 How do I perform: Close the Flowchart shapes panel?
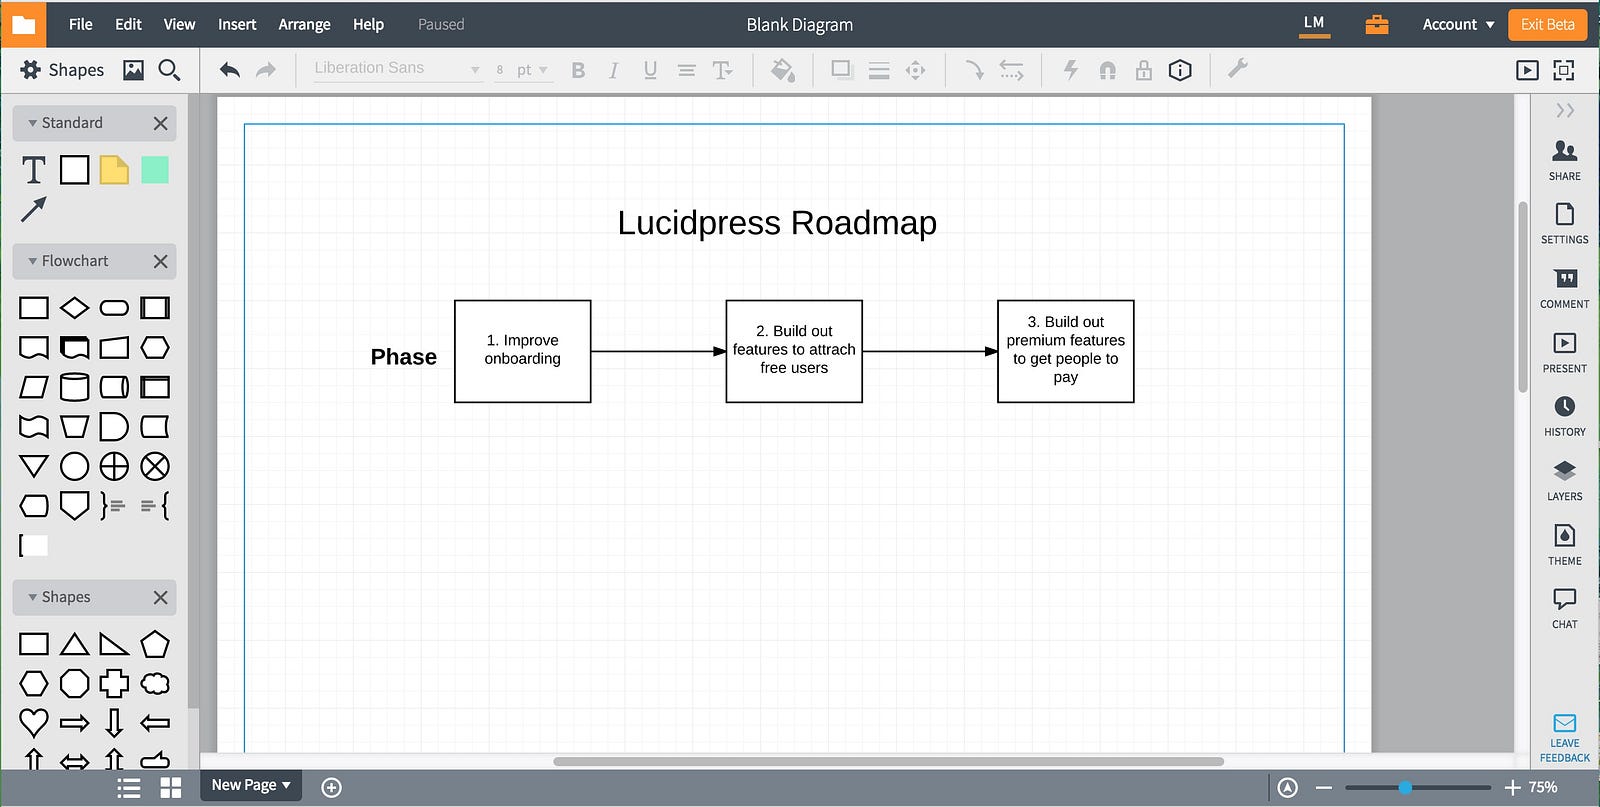[160, 261]
